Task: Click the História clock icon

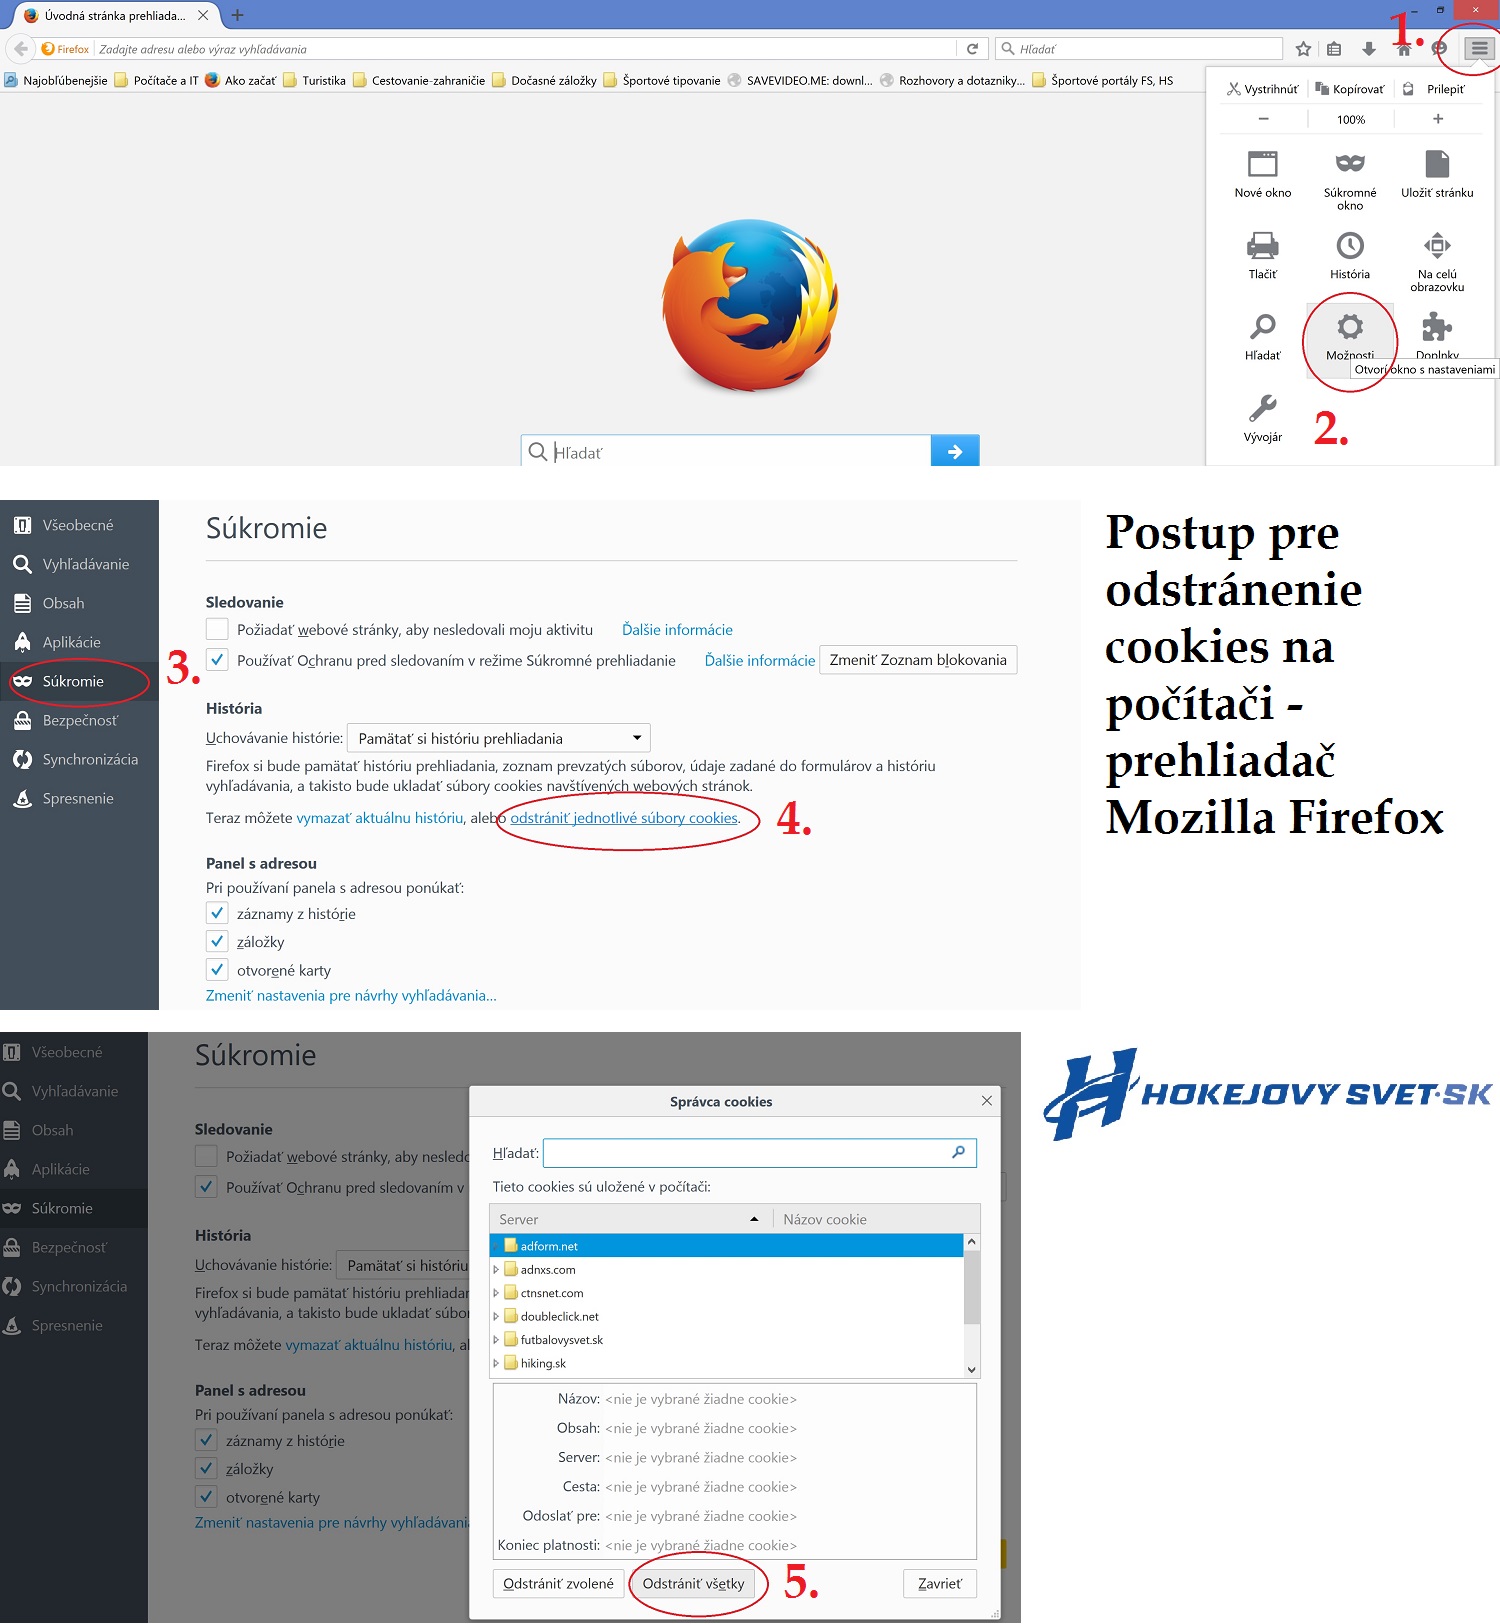Action: 1350,246
